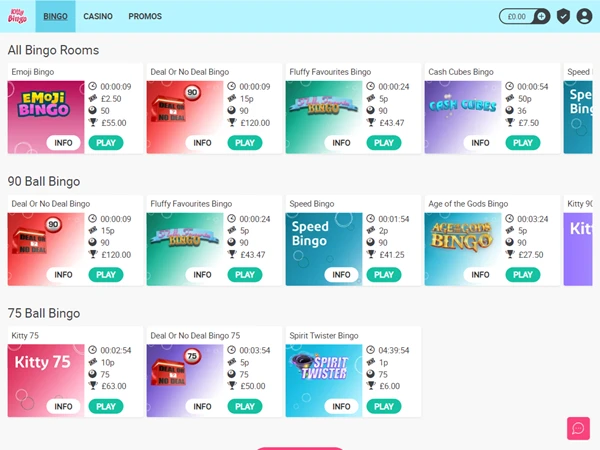600x450 pixels.
Task: Add funds with the plus deposit icon
Action: (541, 16)
